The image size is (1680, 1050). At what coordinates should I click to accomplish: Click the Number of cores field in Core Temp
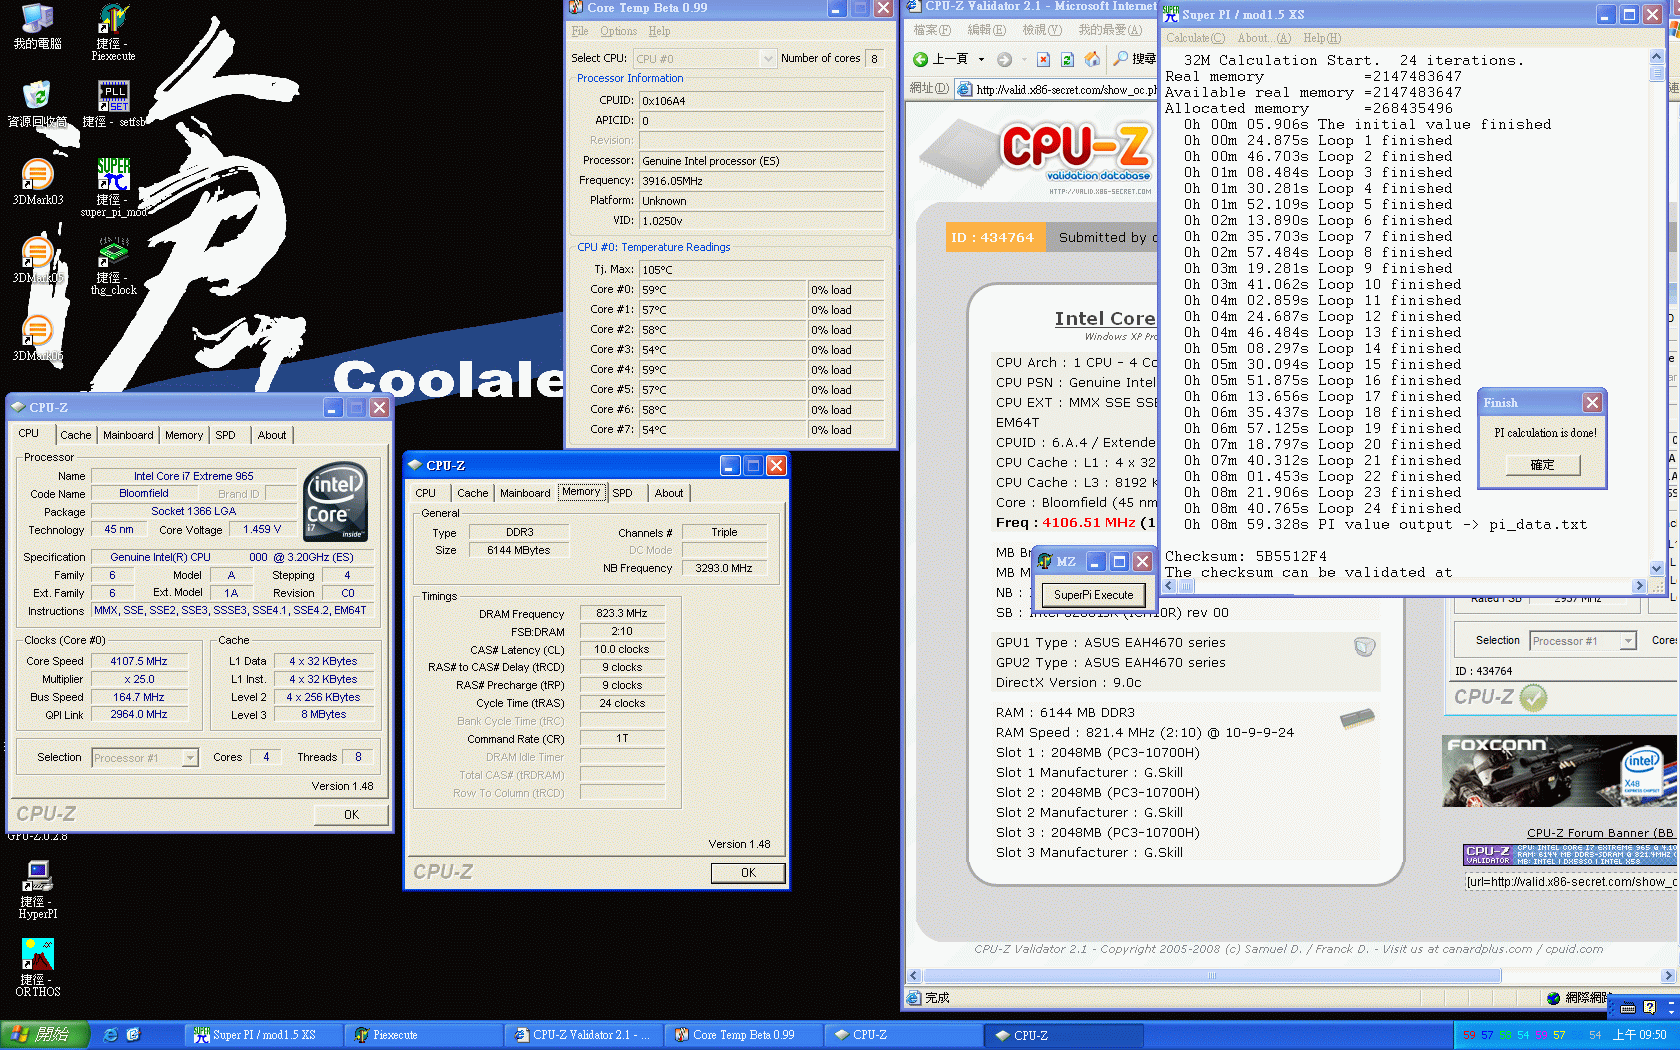pos(875,59)
